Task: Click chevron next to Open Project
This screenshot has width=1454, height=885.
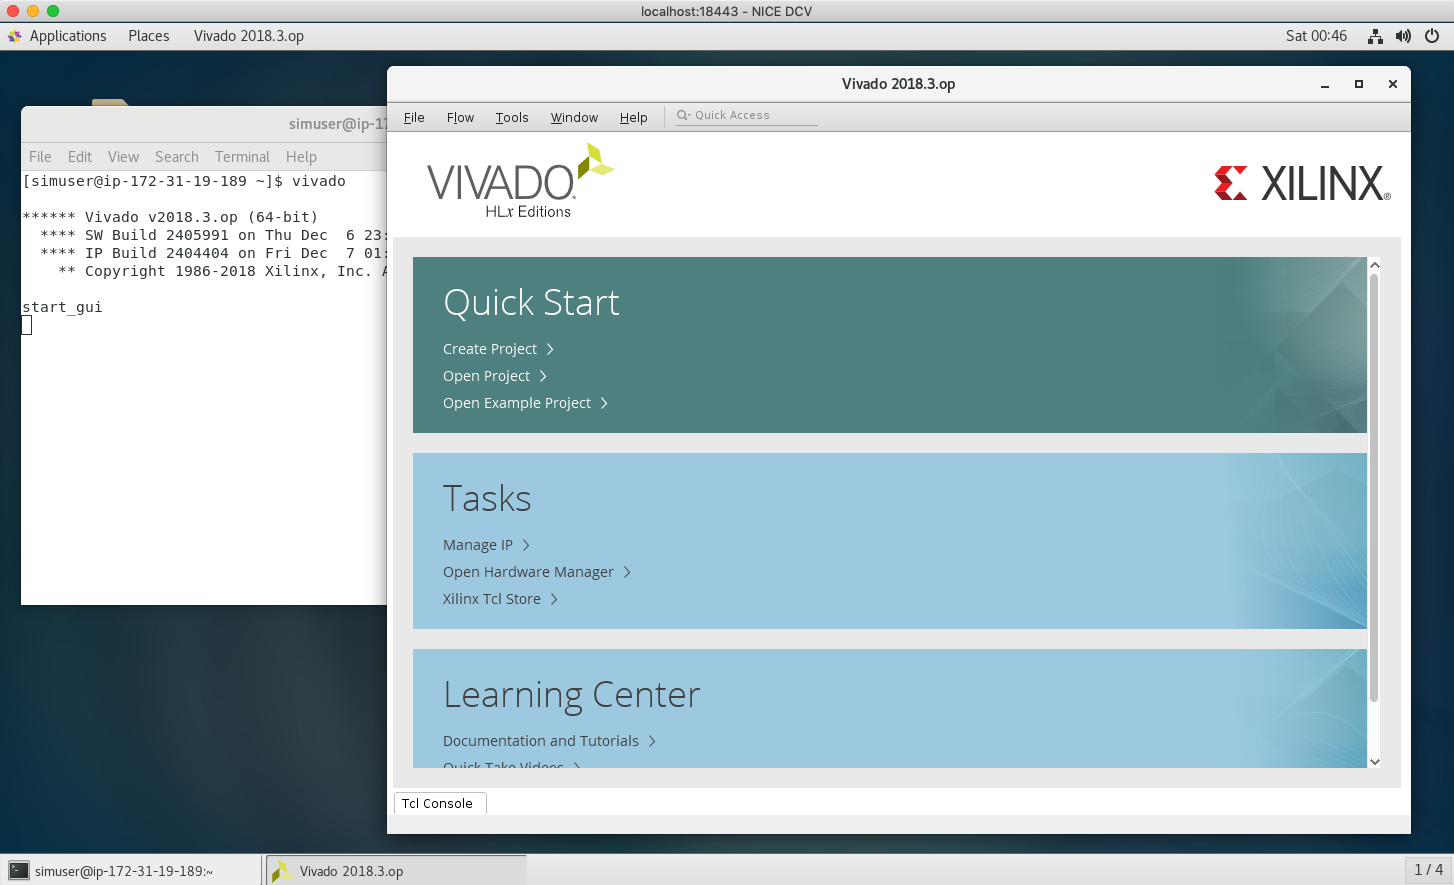Action: coord(543,376)
